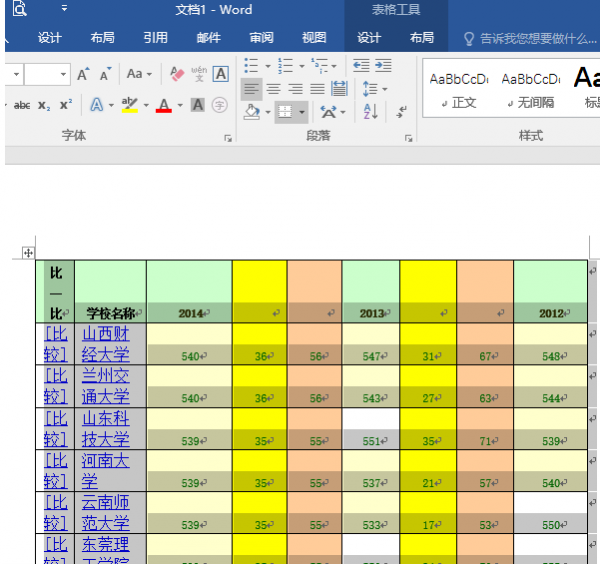Viewport: 600px width, 564px height.
Task: Toggle subscript formatting
Action: pos(44,105)
